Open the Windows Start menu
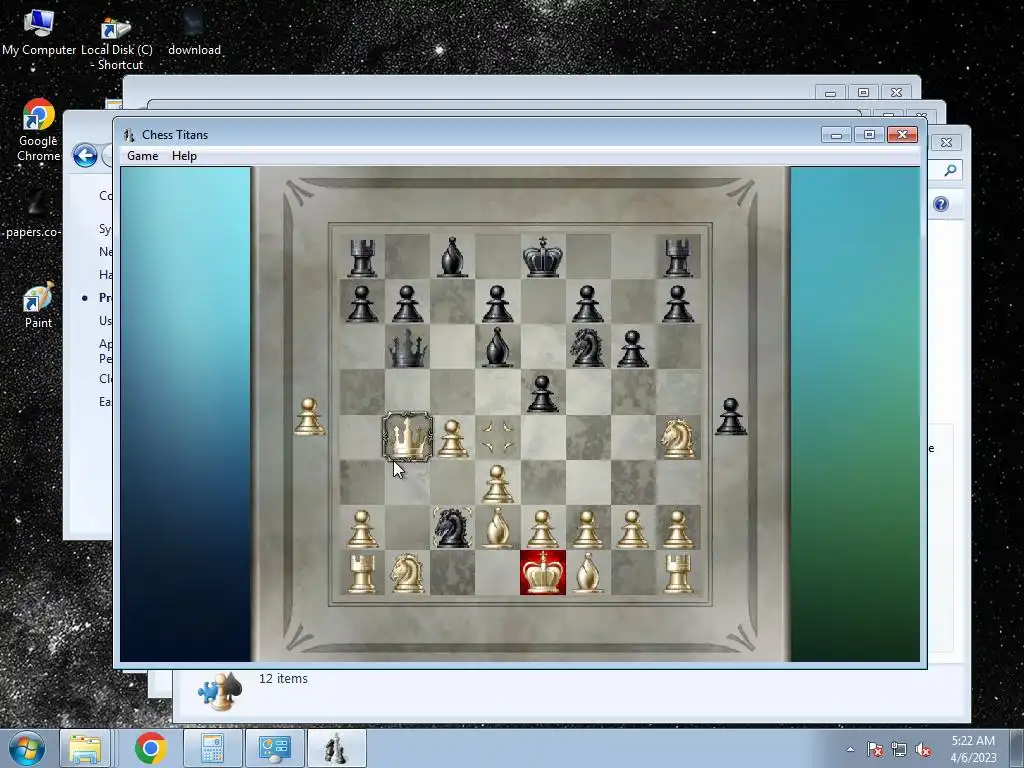The image size is (1024, 768). (27, 748)
